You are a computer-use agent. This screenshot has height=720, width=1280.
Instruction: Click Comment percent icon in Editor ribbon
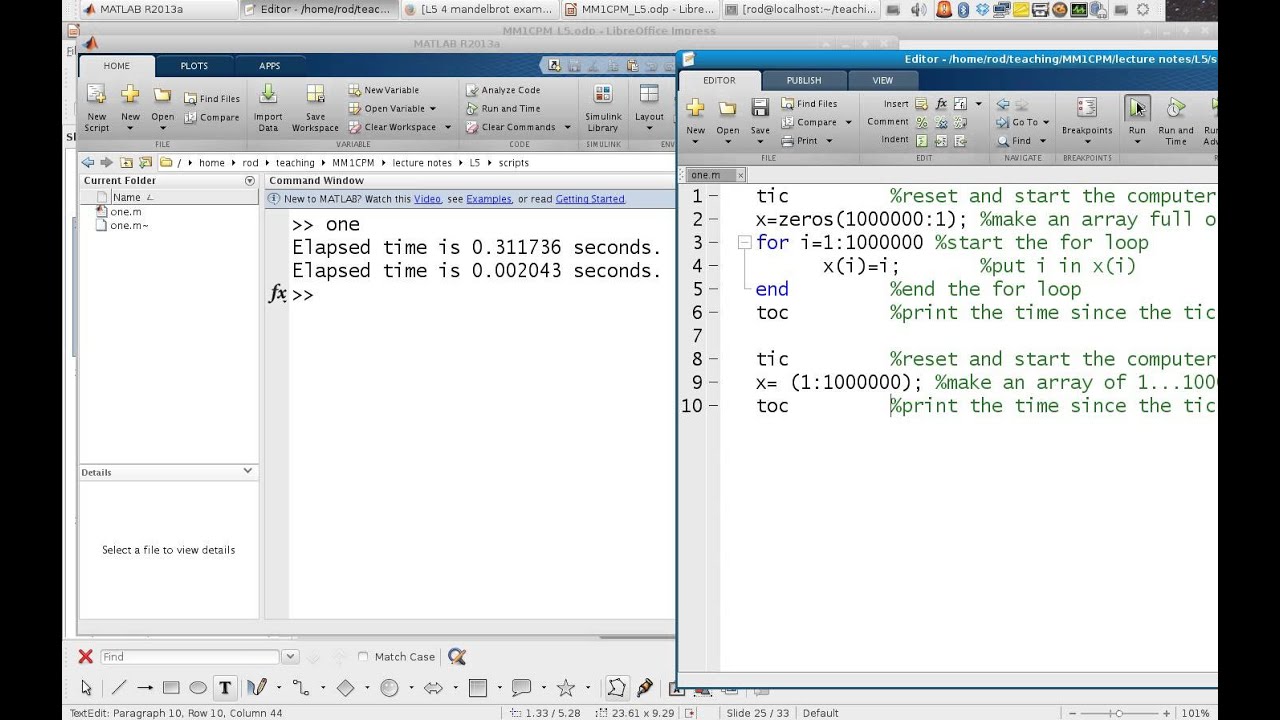(922, 122)
